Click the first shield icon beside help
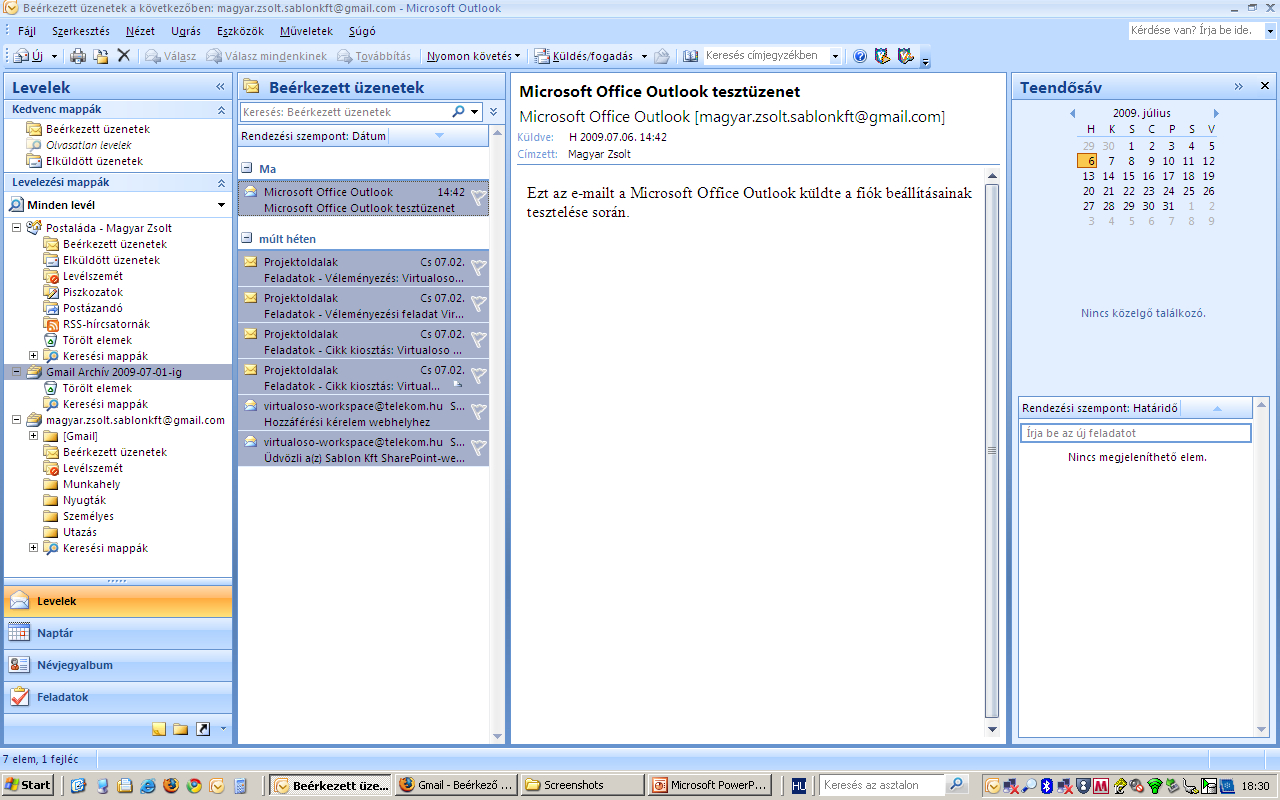This screenshot has height=800, width=1280. [x=882, y=56]
